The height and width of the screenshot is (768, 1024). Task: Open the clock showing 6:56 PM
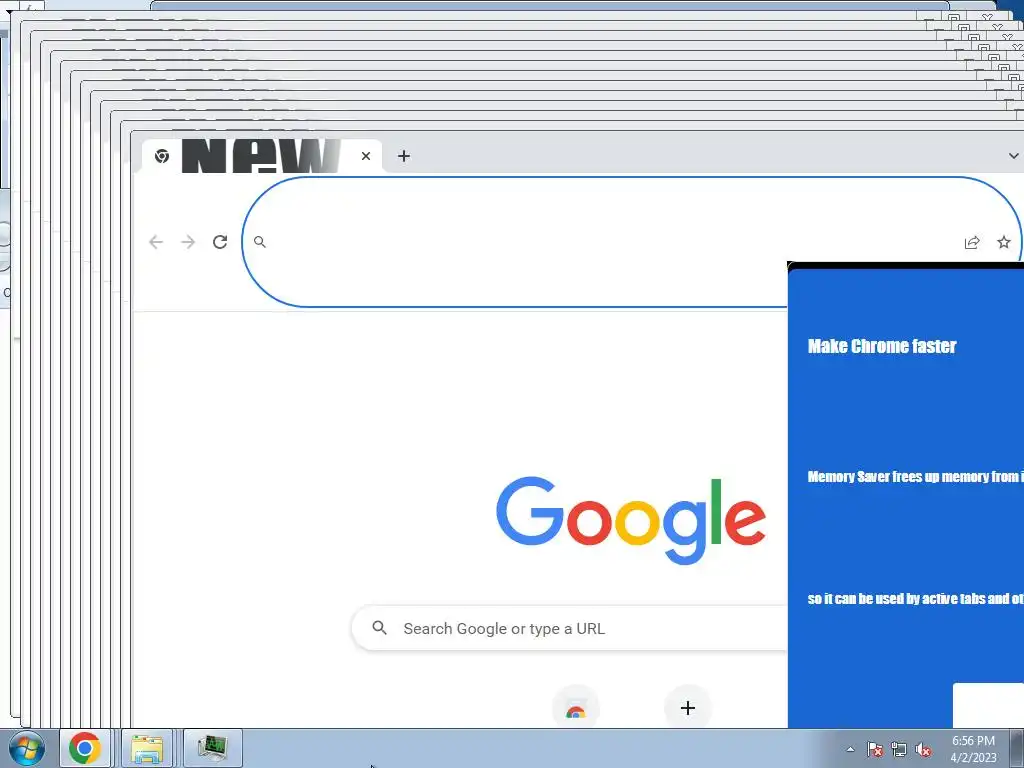tap(973, 749)
